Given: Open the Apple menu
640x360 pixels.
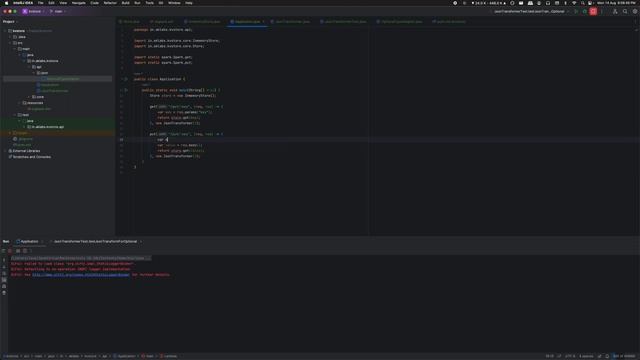Looking at the screenshot, I should (6, 3).
